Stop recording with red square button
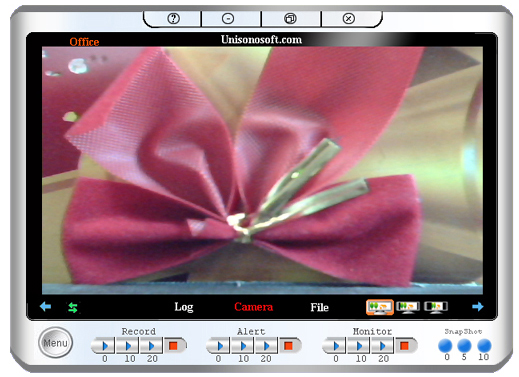 (174, 346)
